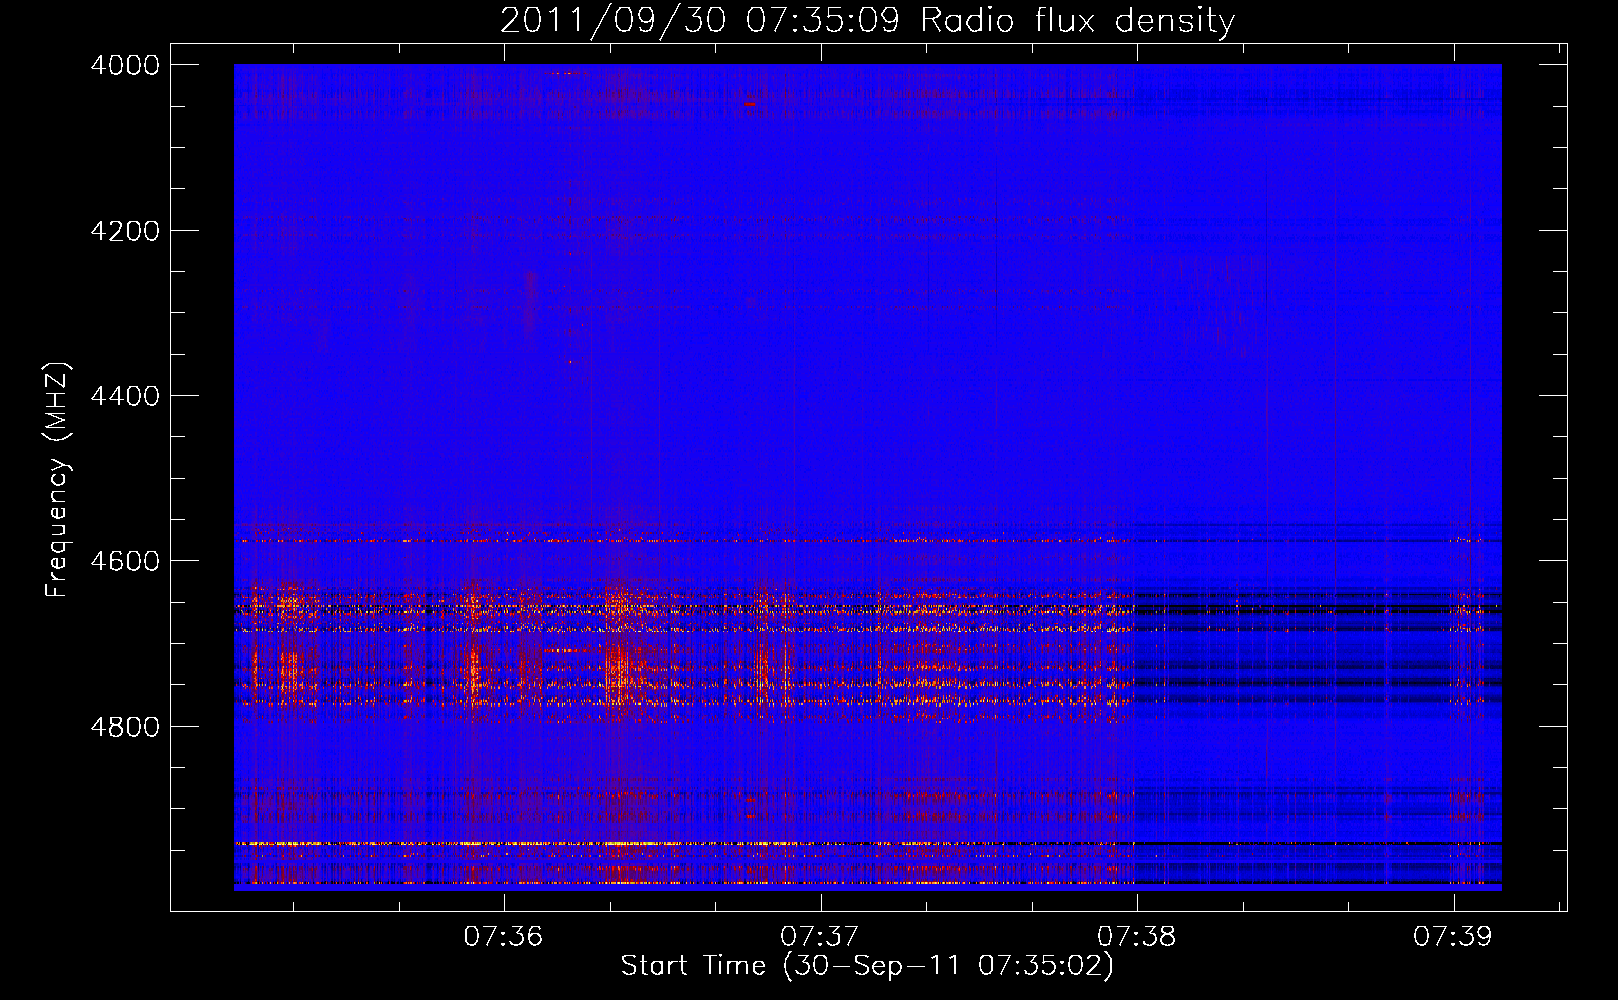
Task: Select the 4000 frequency tick label
Action: pos(125,65)
